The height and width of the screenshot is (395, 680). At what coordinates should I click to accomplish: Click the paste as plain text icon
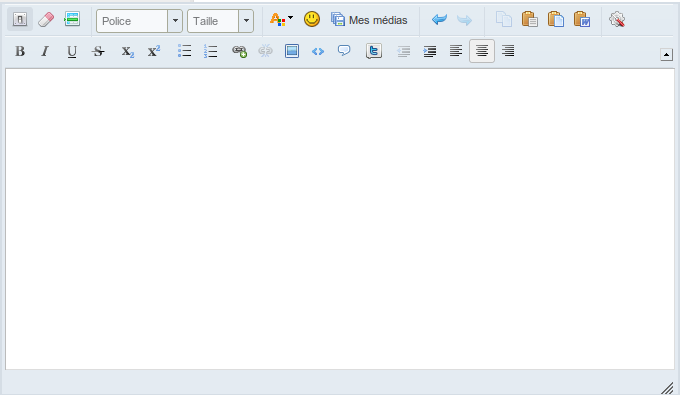click(556, 20)
